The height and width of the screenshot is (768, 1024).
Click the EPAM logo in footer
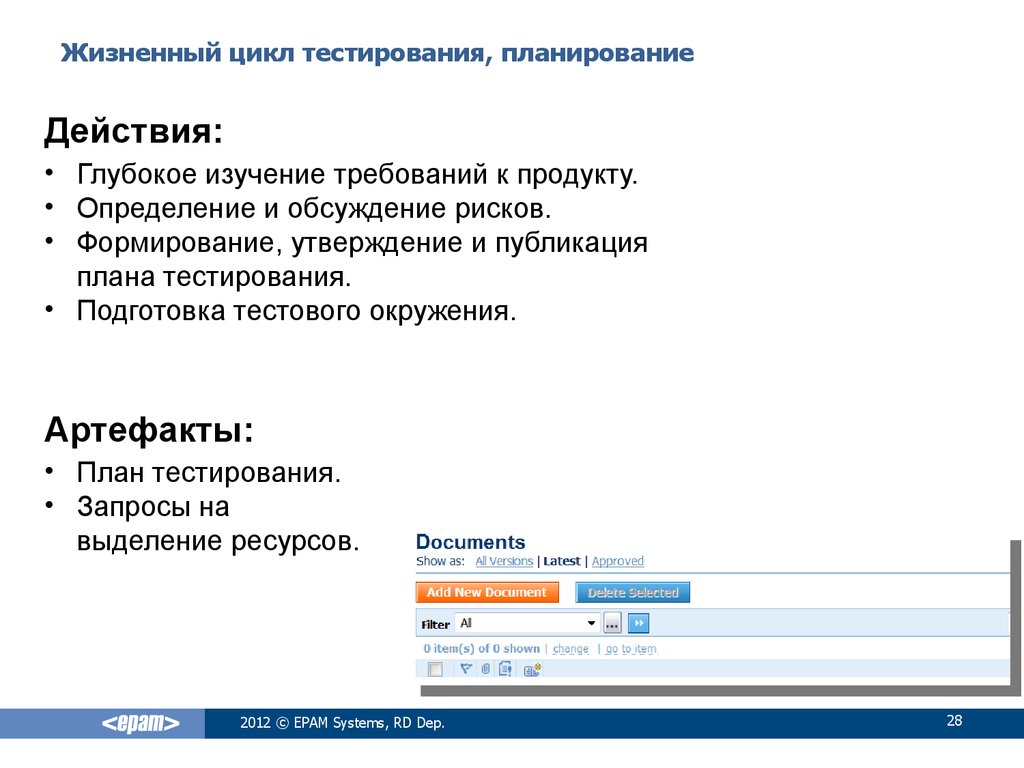(x=140, y=723)
